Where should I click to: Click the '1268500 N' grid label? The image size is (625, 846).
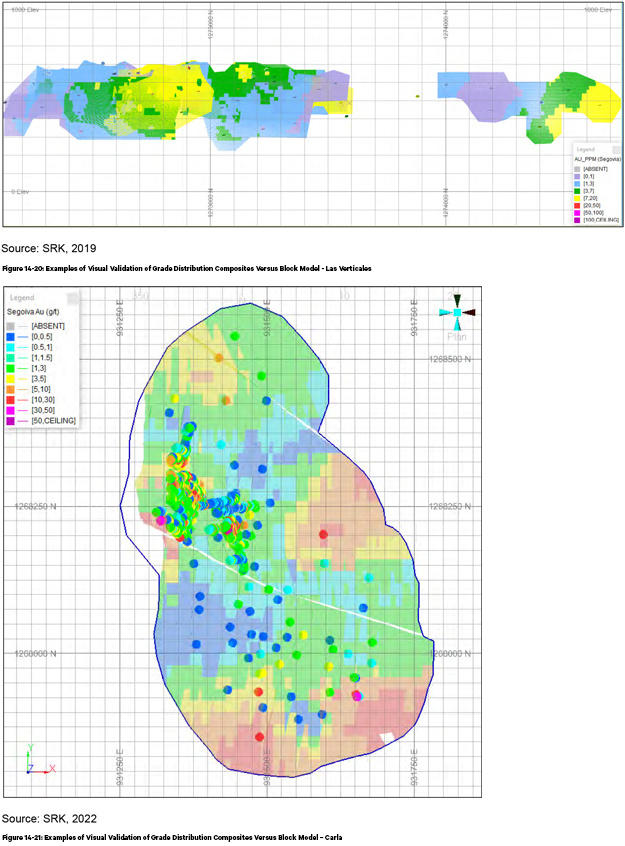[450, 359]
